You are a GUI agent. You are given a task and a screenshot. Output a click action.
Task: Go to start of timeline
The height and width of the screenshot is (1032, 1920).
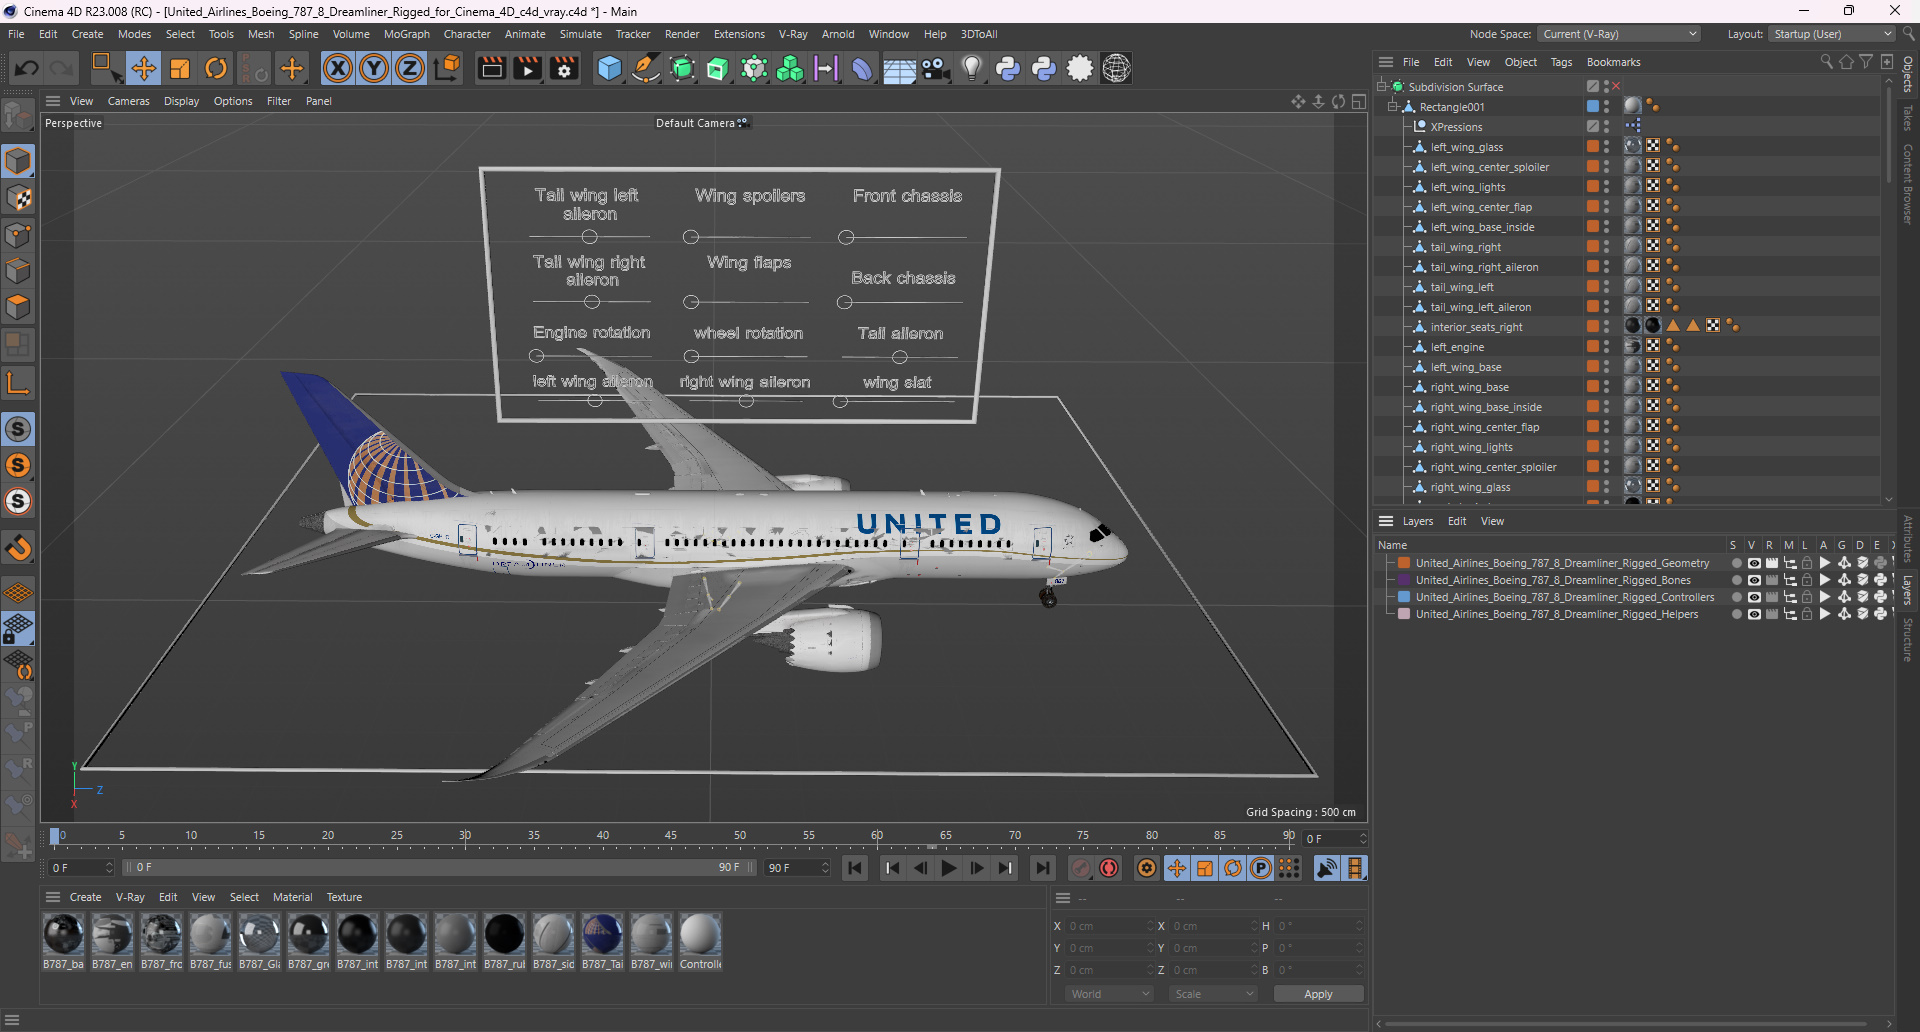pyautogui.click(x=855, y=868)
